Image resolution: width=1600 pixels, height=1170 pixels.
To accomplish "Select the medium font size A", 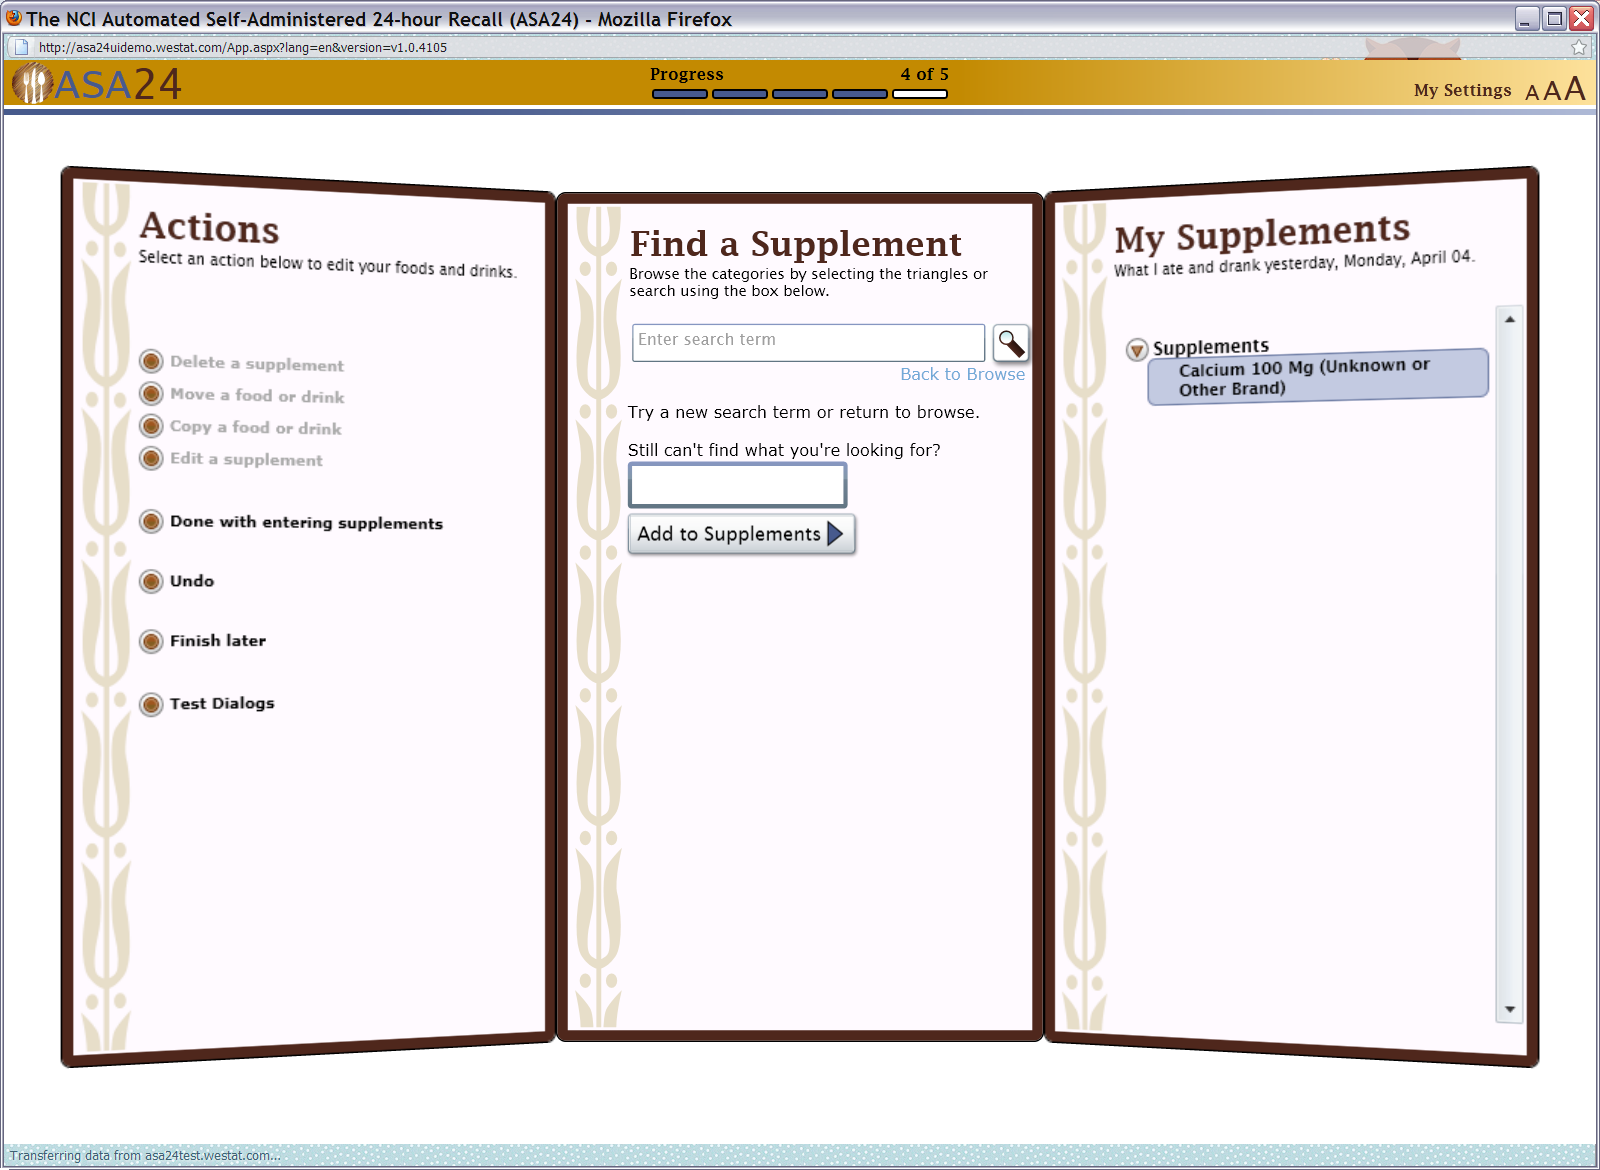I will [x=1552, y=91].
